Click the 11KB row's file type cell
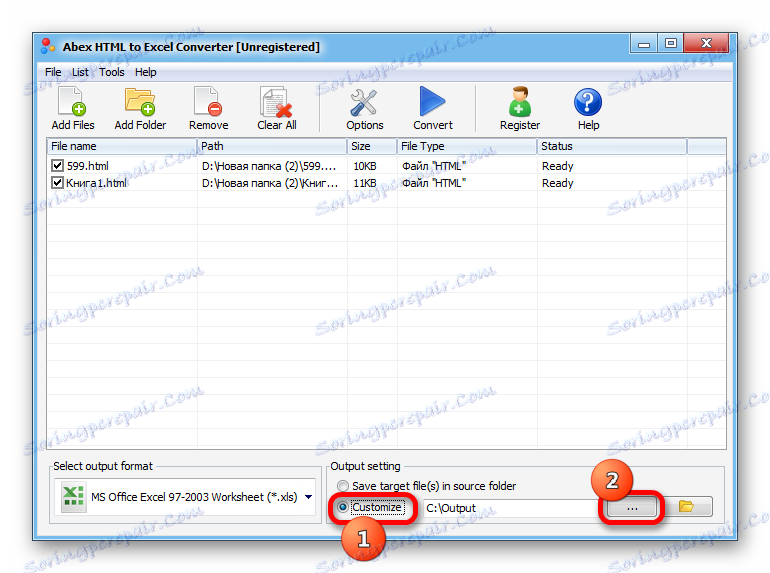 point(434,183)
